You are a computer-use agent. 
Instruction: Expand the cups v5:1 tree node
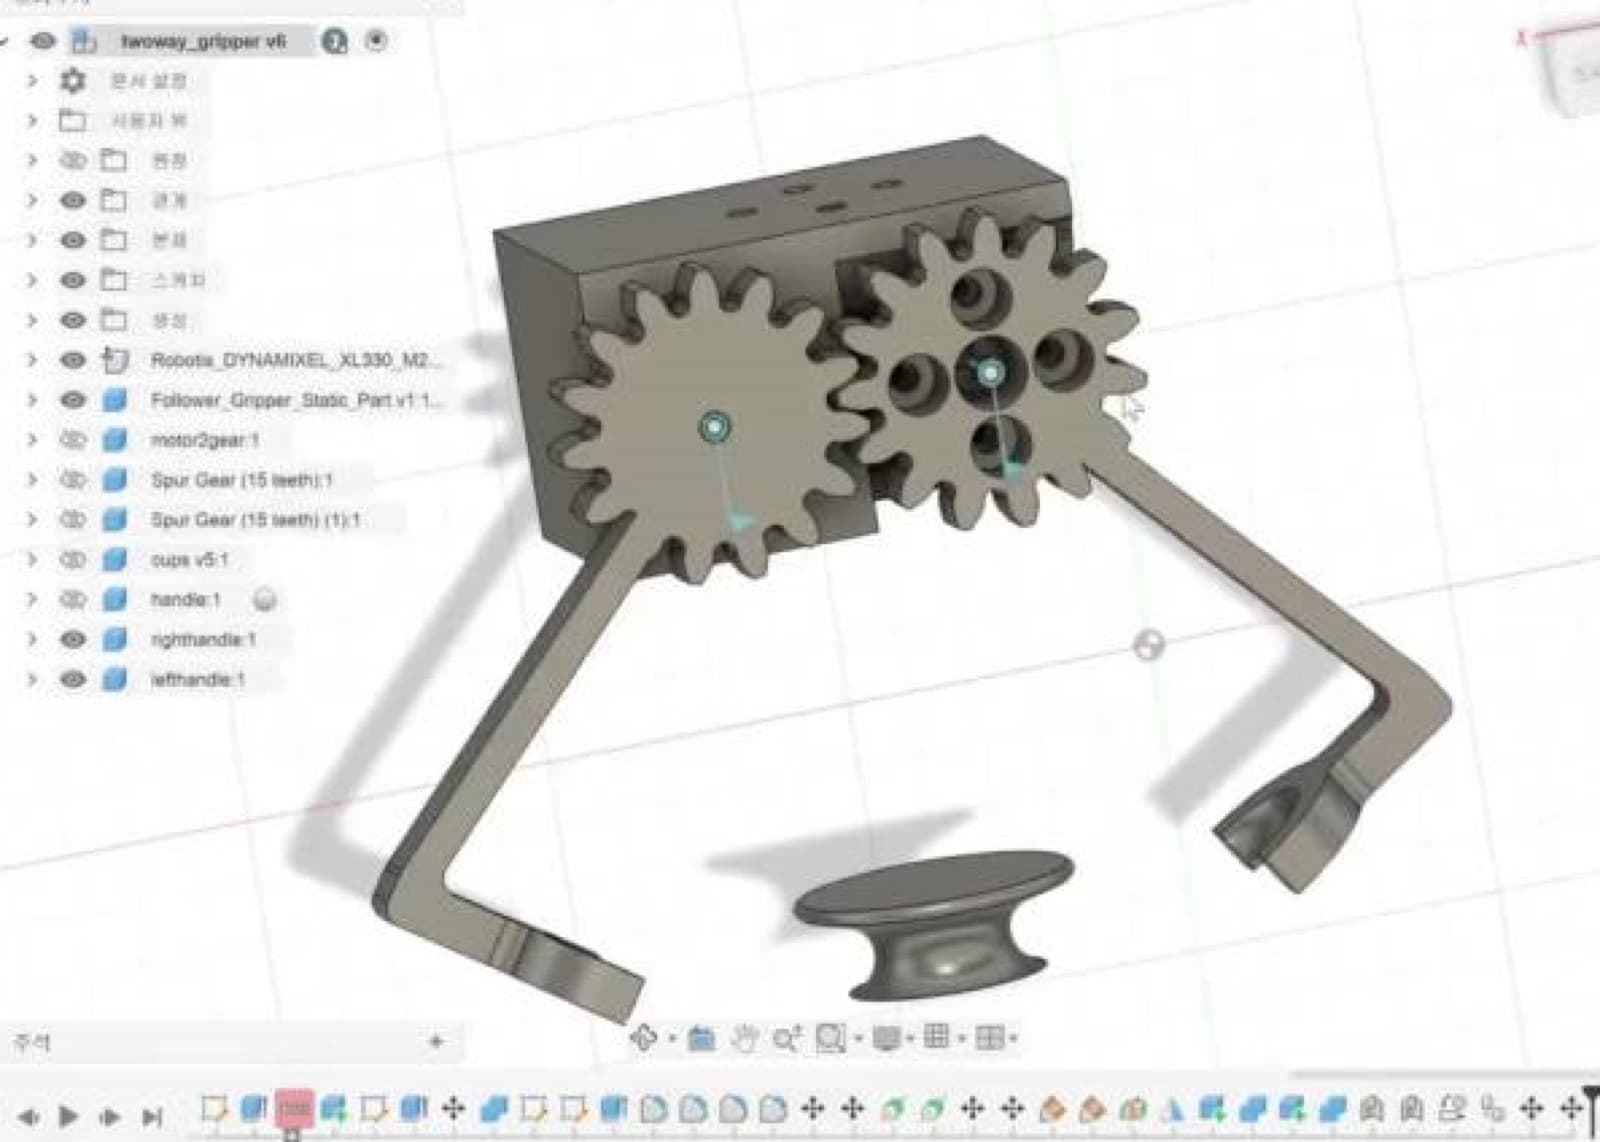point(32,560)
